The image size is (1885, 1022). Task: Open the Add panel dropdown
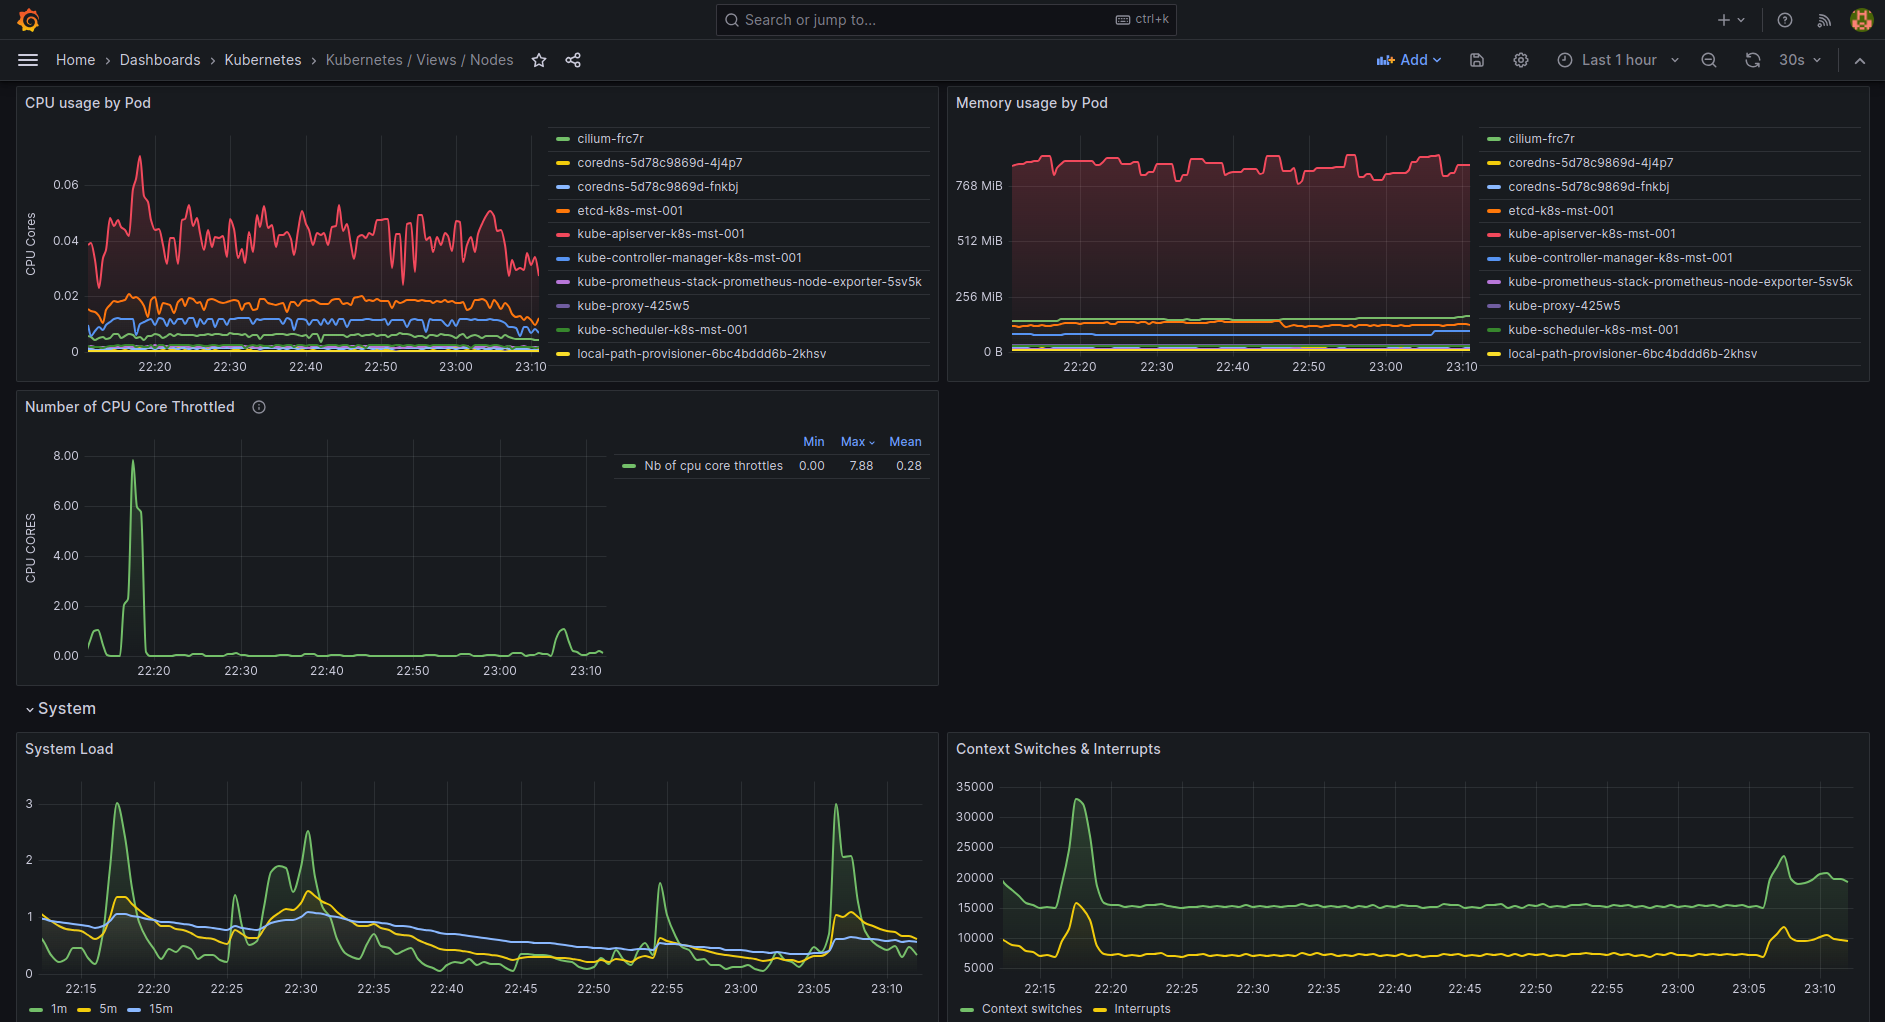[x=1409, y=60]
